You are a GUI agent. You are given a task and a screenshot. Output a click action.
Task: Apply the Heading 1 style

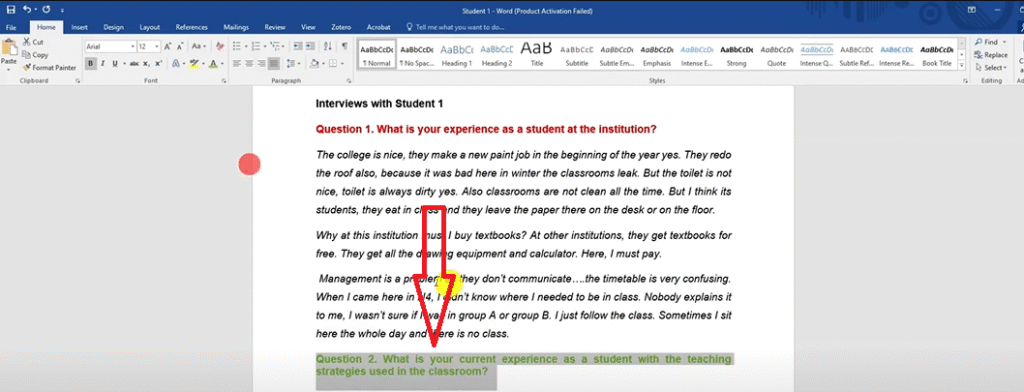[x=456, y=55]
